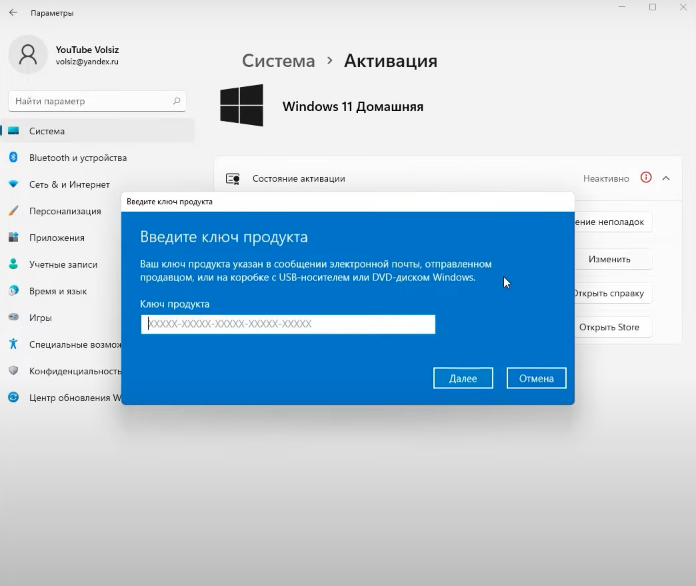
Task: Click the Открыть справку button
Action: click(613, 293)
